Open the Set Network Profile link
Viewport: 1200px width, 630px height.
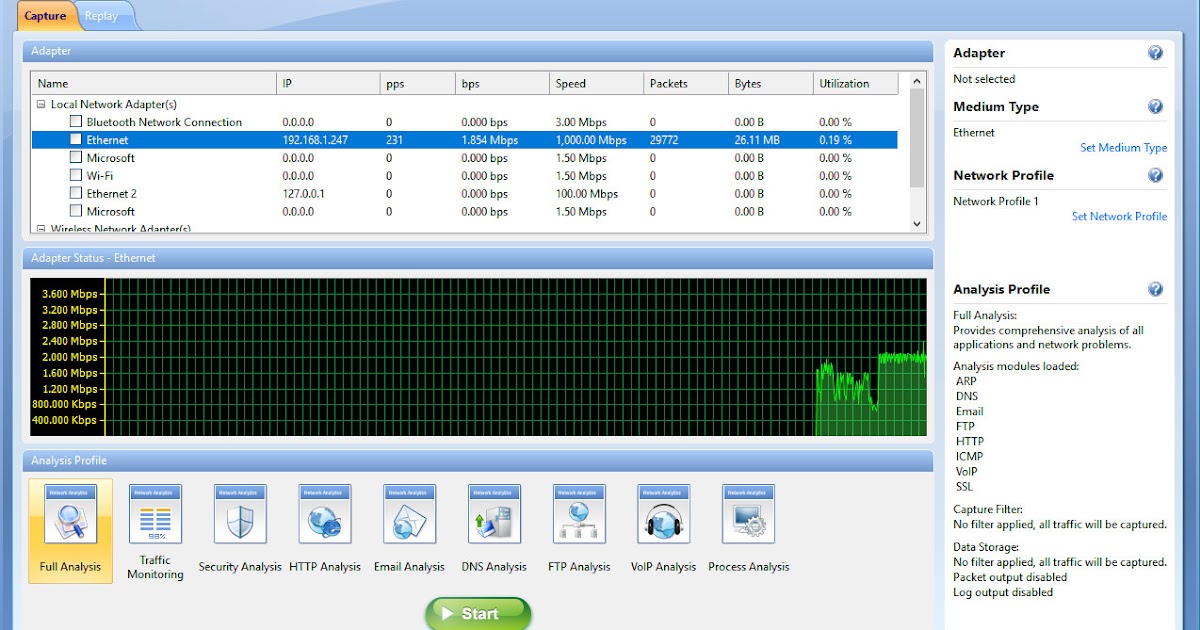pyautogui.click(x=1119, y=217)
